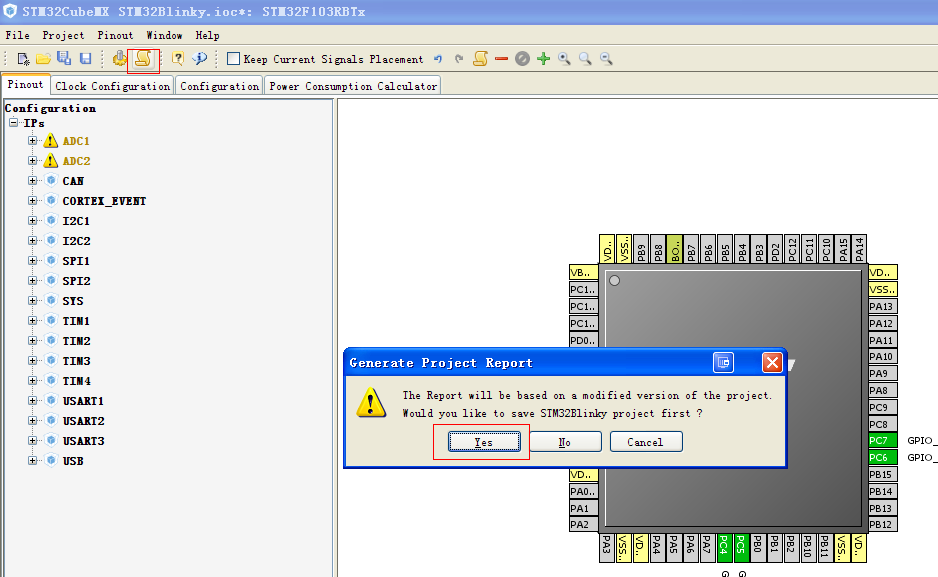The height and width of the screenshot is (577, 938).
Task: Toggle Keep Current Signals Placement checkbox
Action: click(x=233, y=59)
